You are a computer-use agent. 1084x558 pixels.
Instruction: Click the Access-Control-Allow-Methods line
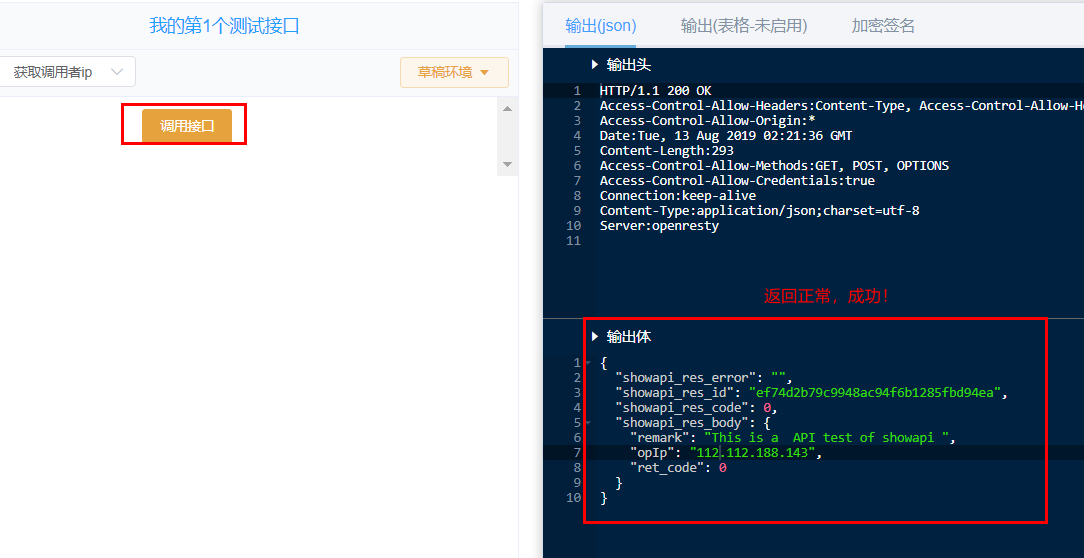774,166
